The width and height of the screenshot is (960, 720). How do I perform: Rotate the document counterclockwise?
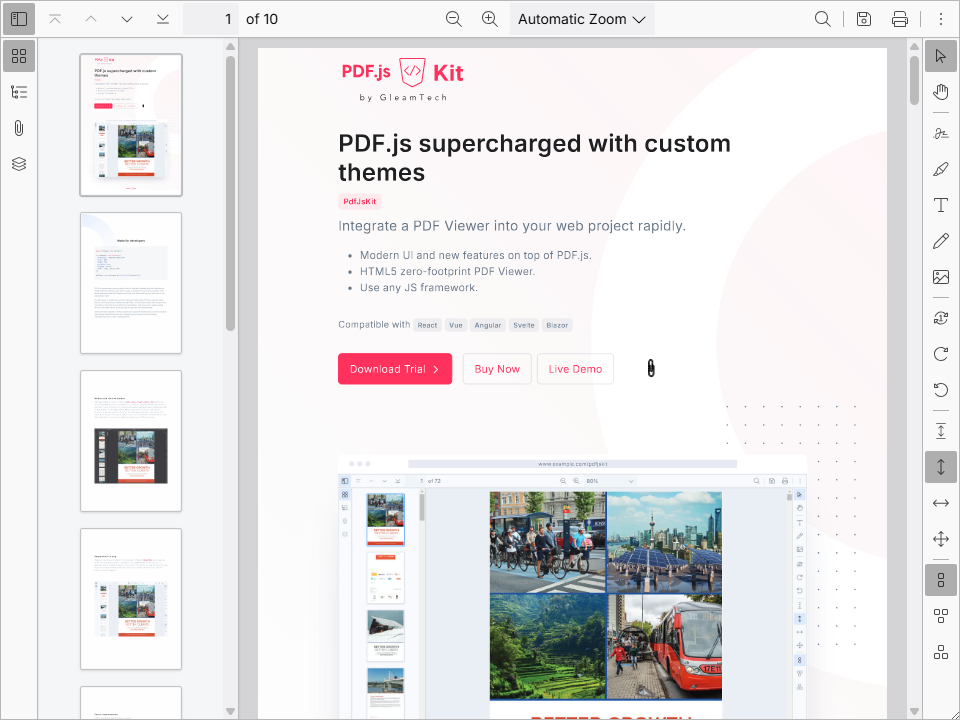tap(941, 390)
